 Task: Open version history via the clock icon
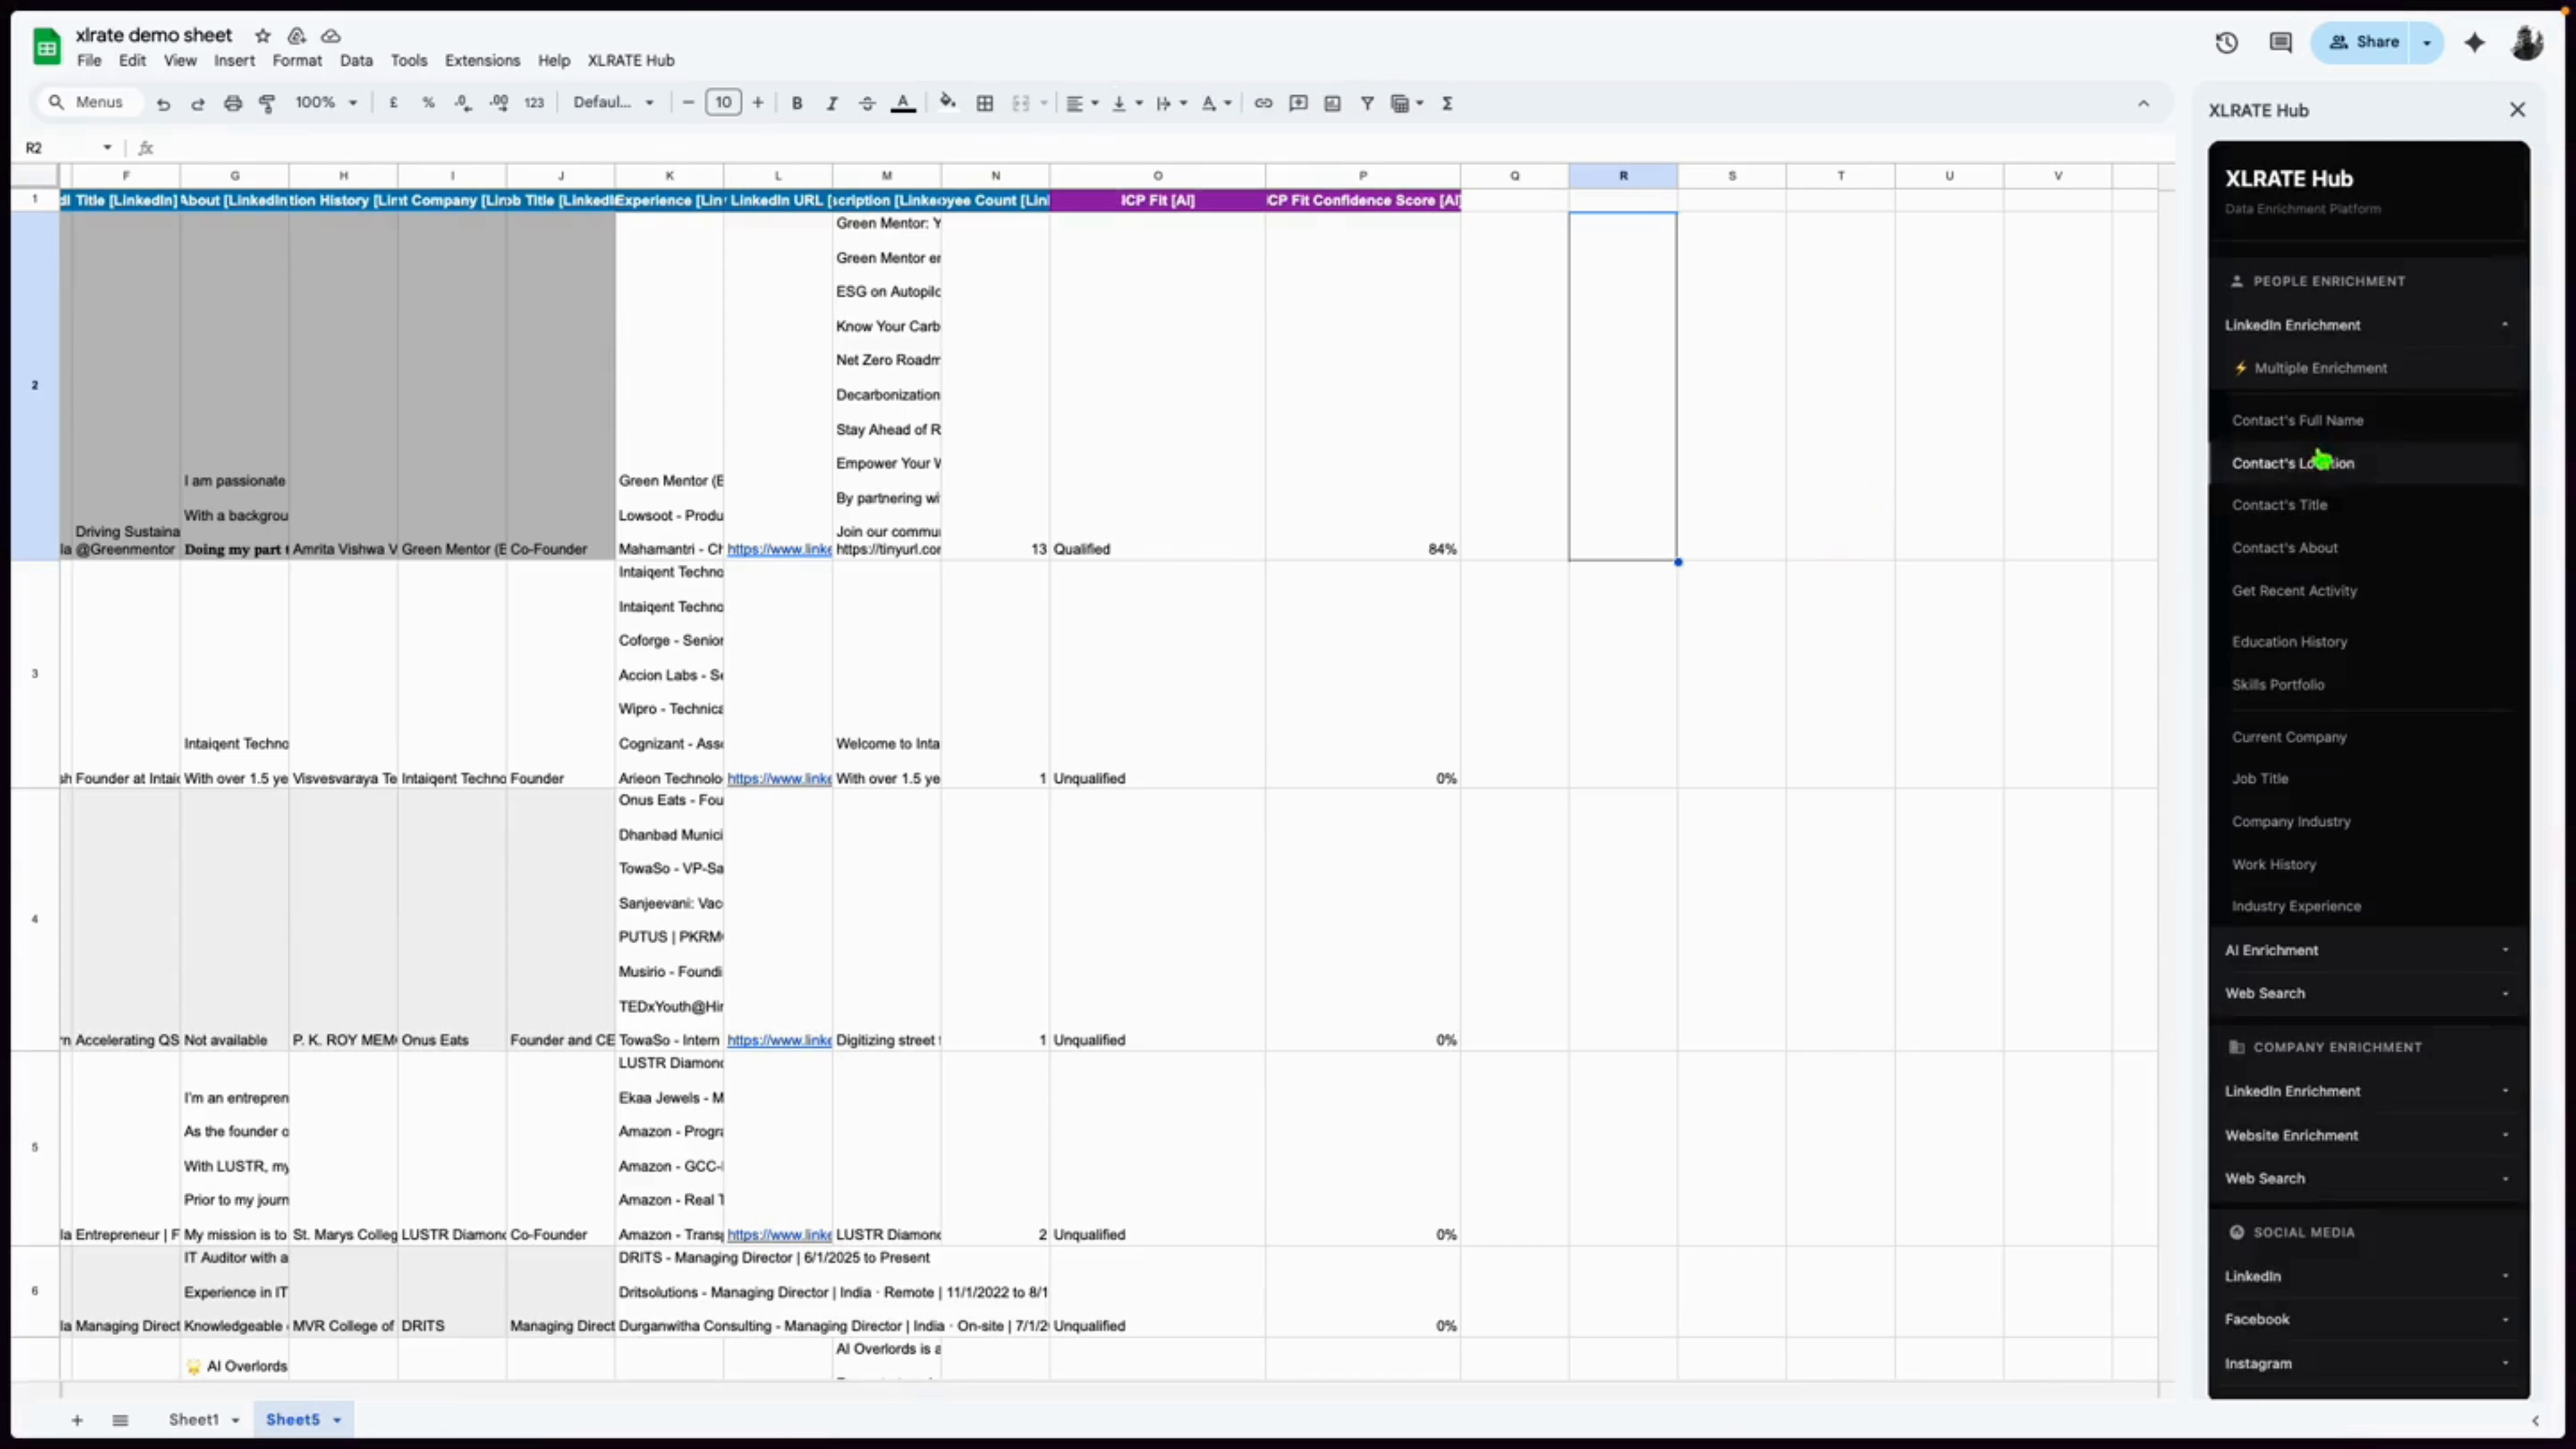click(2226, 42)
